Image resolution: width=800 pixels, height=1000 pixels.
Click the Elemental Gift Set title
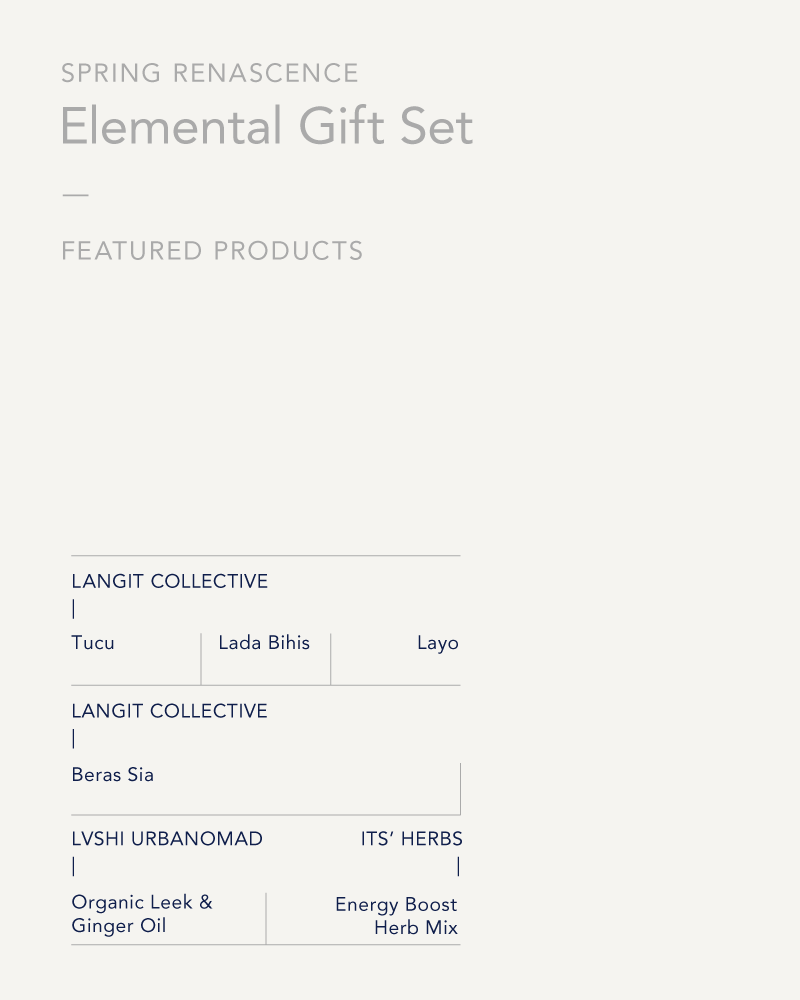(267, 126)
